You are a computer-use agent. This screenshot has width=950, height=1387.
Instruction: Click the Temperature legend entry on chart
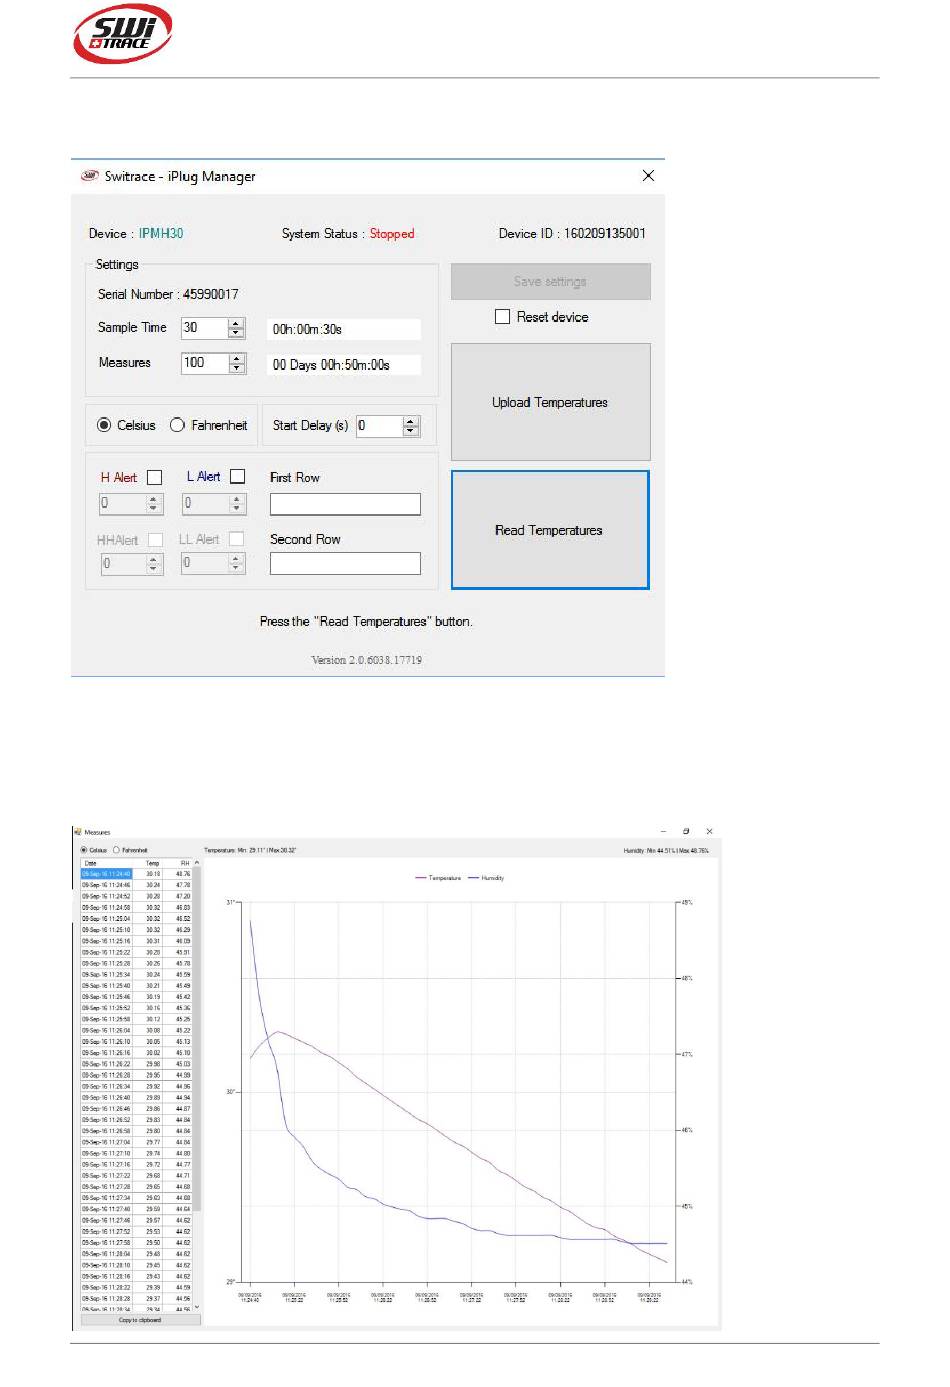click(x=439, y=878)
